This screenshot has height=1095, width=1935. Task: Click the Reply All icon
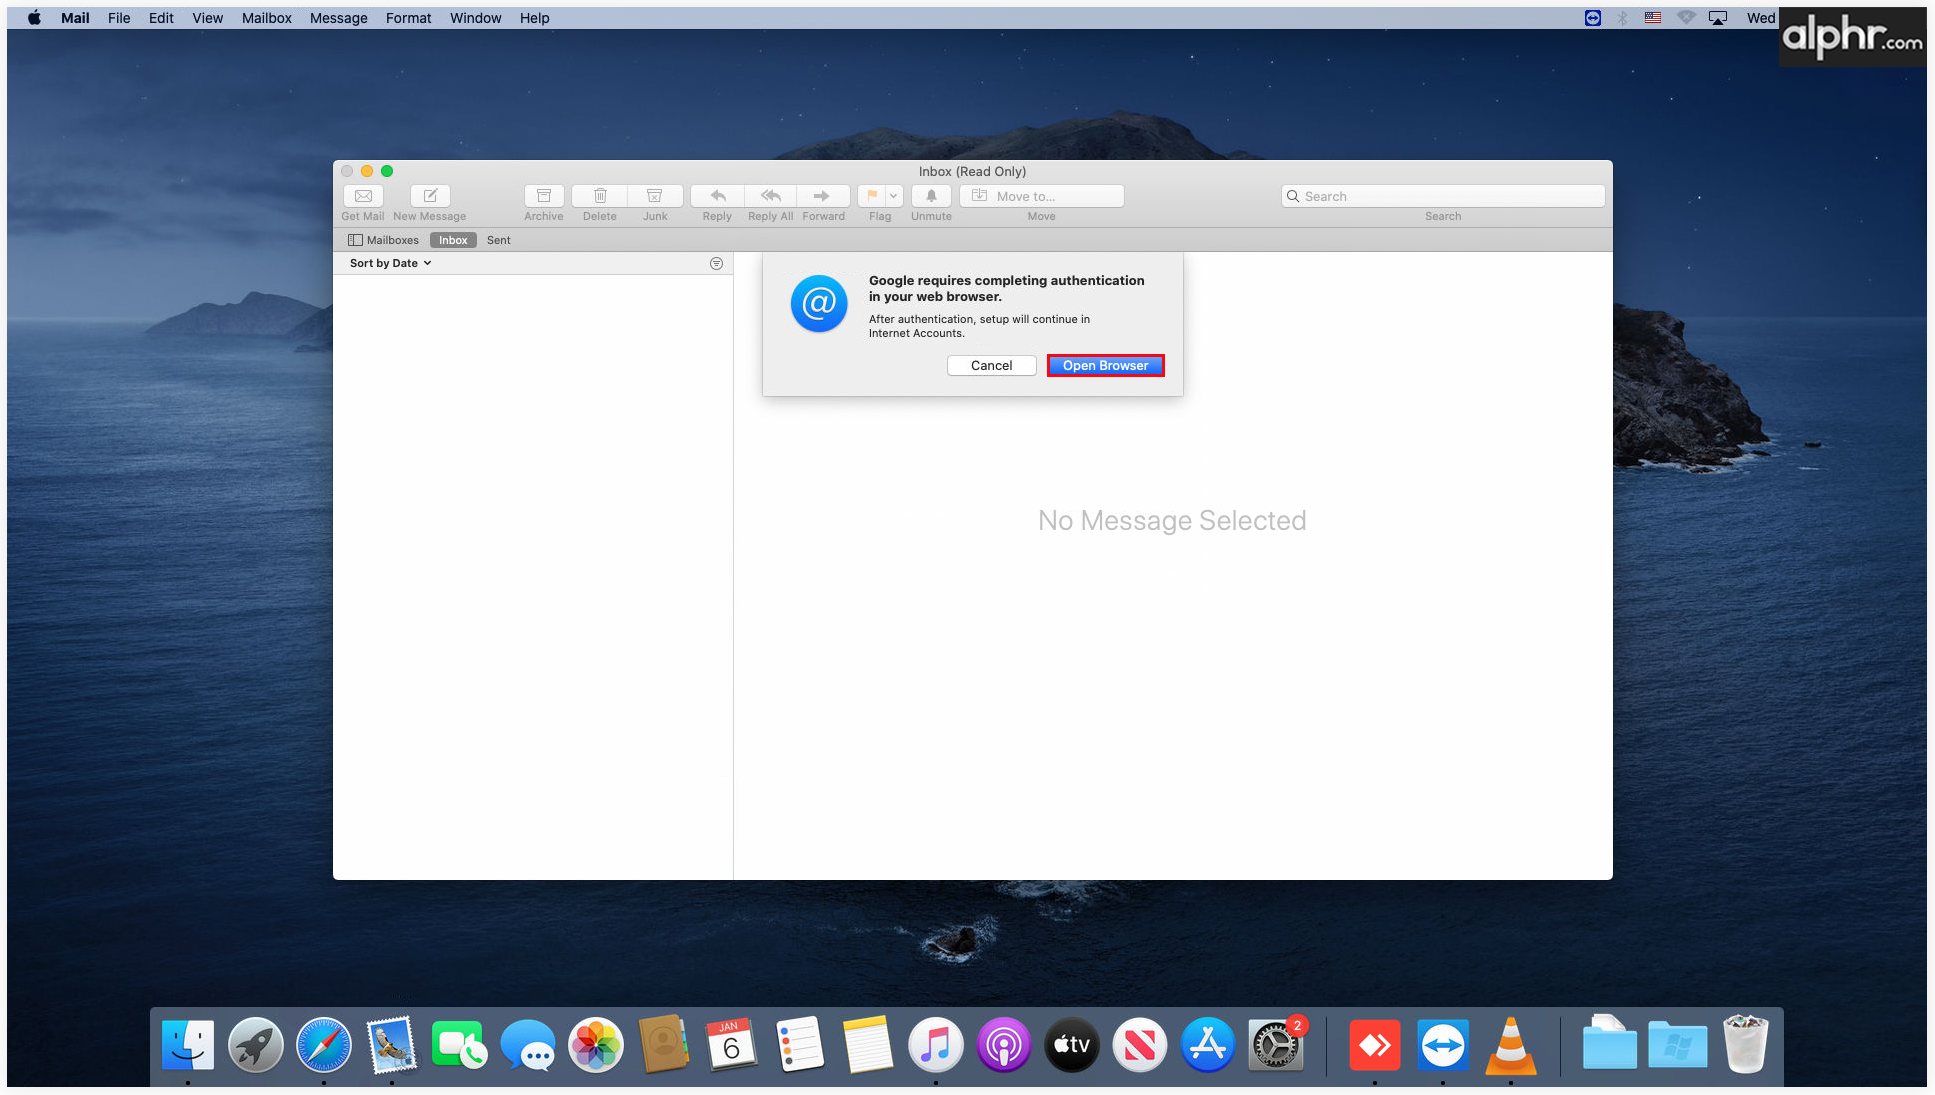pos(770,196)
